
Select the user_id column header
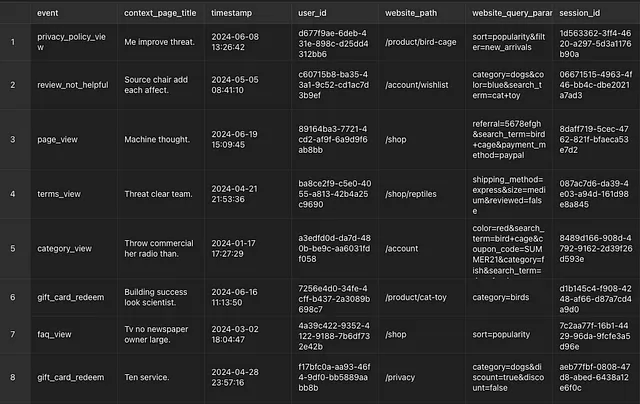335,13
